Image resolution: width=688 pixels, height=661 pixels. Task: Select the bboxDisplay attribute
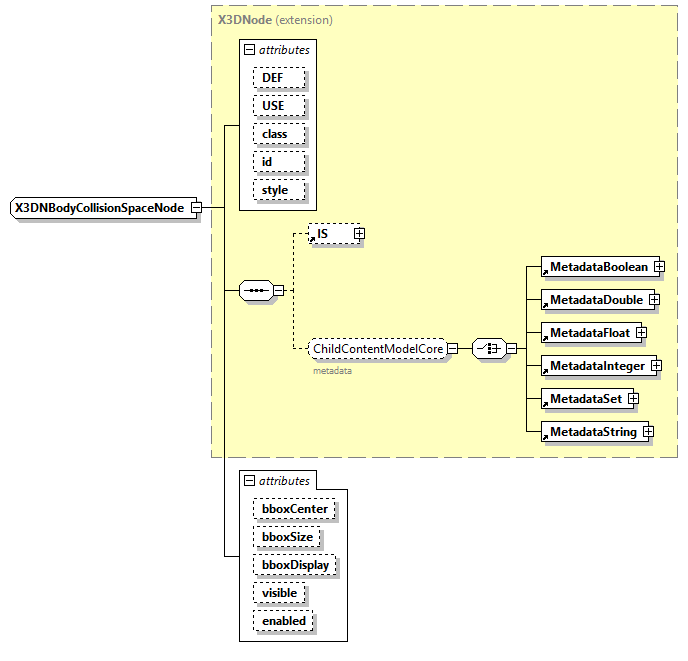[295, 565]
